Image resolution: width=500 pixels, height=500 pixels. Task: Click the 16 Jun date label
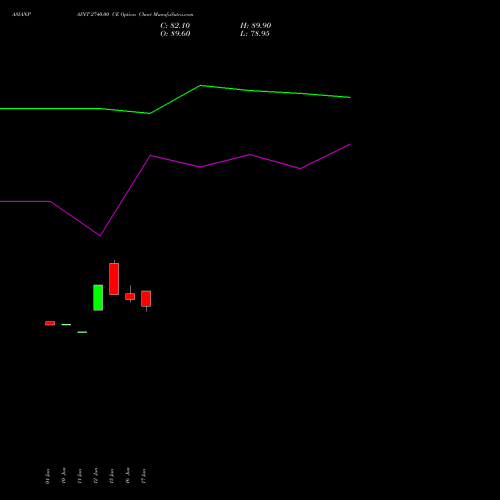pyautogui.click(x=128, y=476)
